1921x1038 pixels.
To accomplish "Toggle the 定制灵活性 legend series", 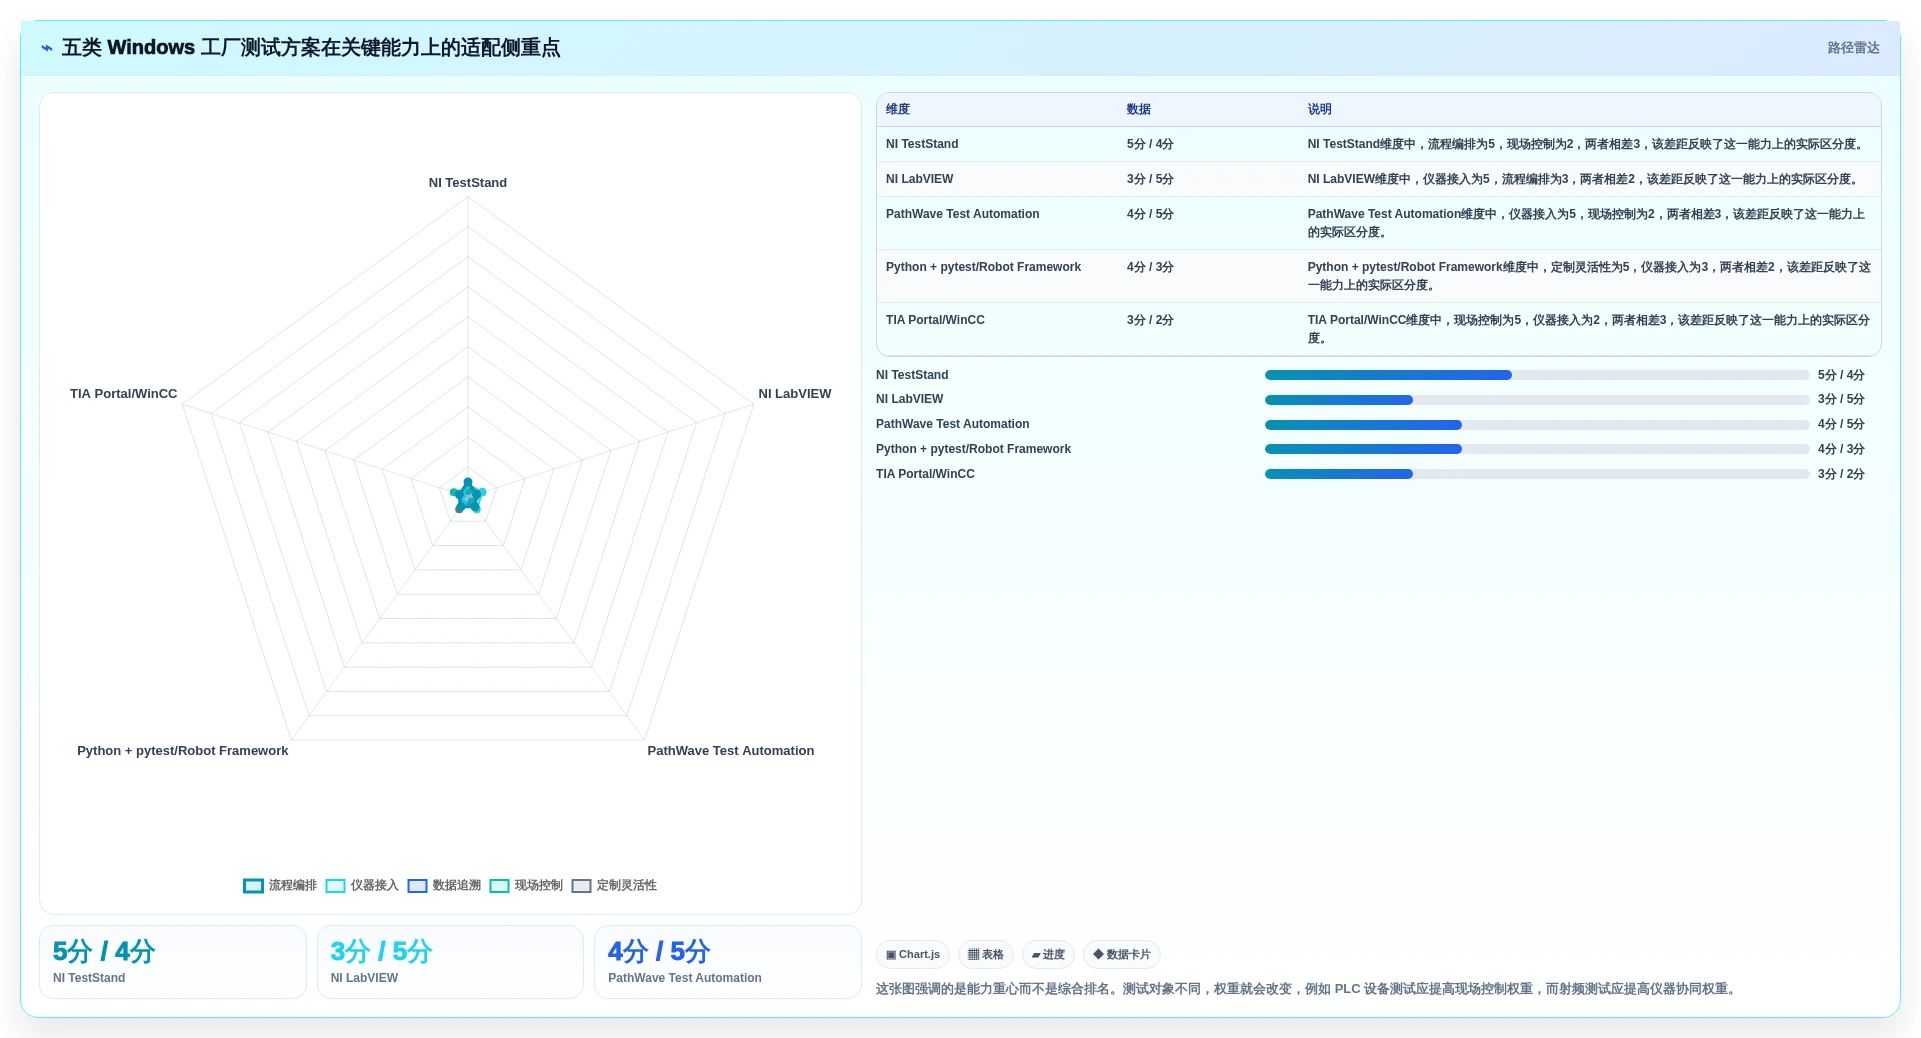I will (614, 885).
